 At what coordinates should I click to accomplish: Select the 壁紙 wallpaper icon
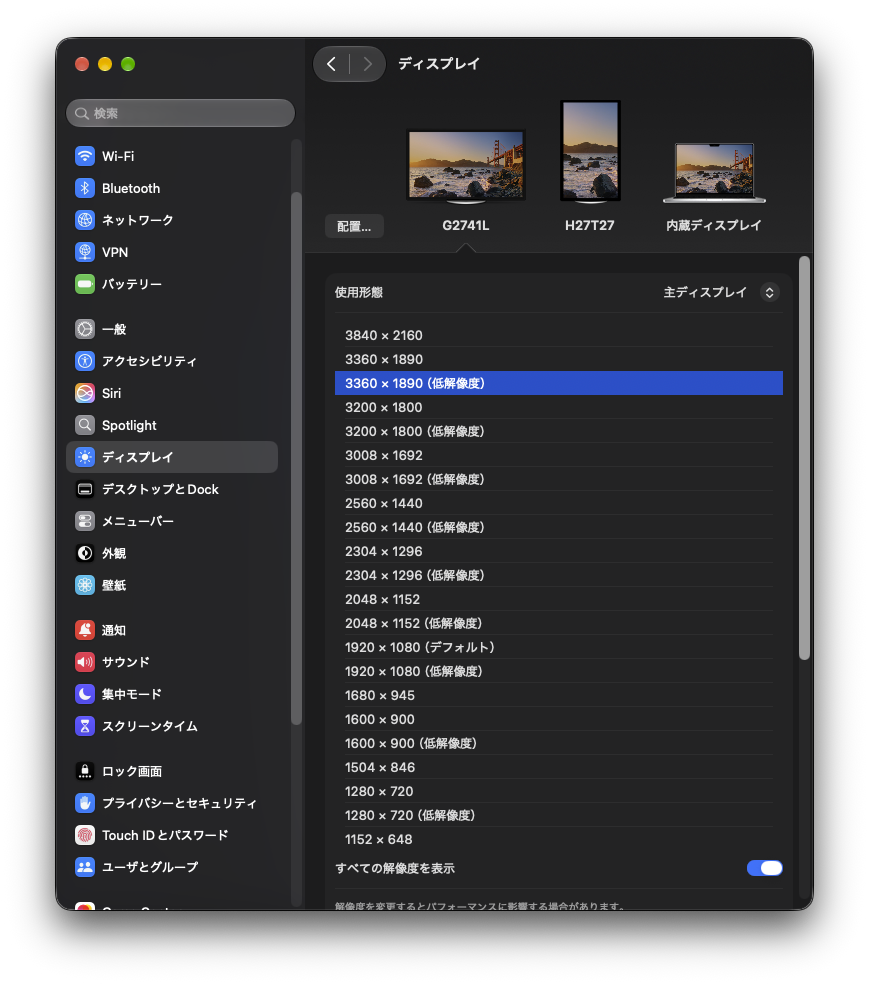pos(85,586)
